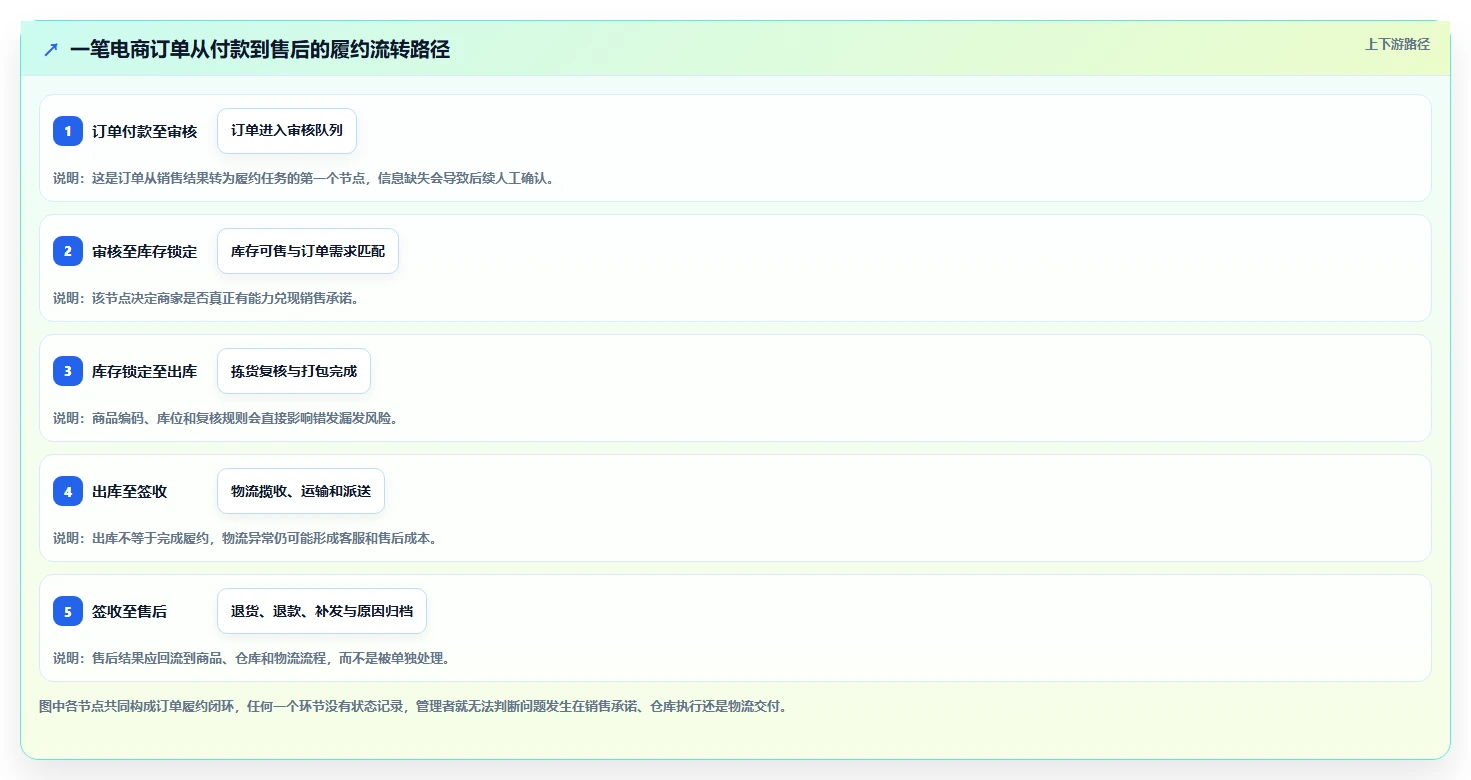Click the step 3 number badge

(x=68, y=371)
